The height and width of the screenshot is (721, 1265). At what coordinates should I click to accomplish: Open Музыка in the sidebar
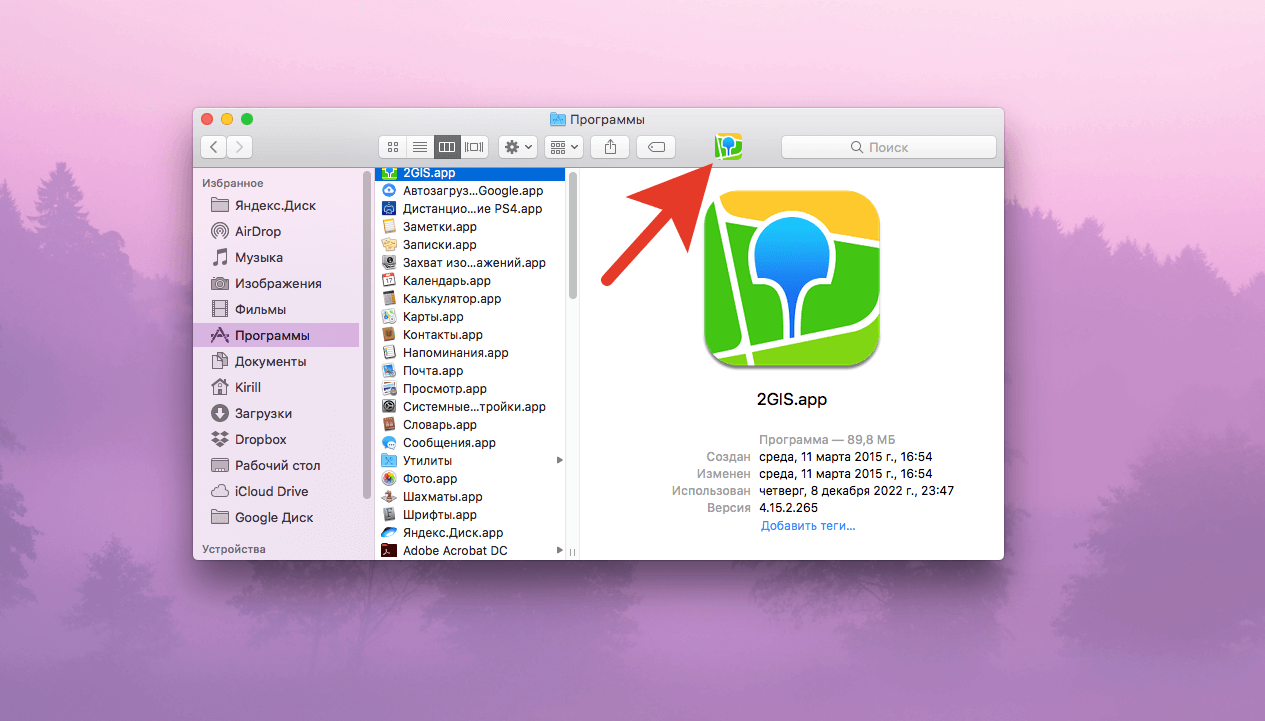click(276, 257)
